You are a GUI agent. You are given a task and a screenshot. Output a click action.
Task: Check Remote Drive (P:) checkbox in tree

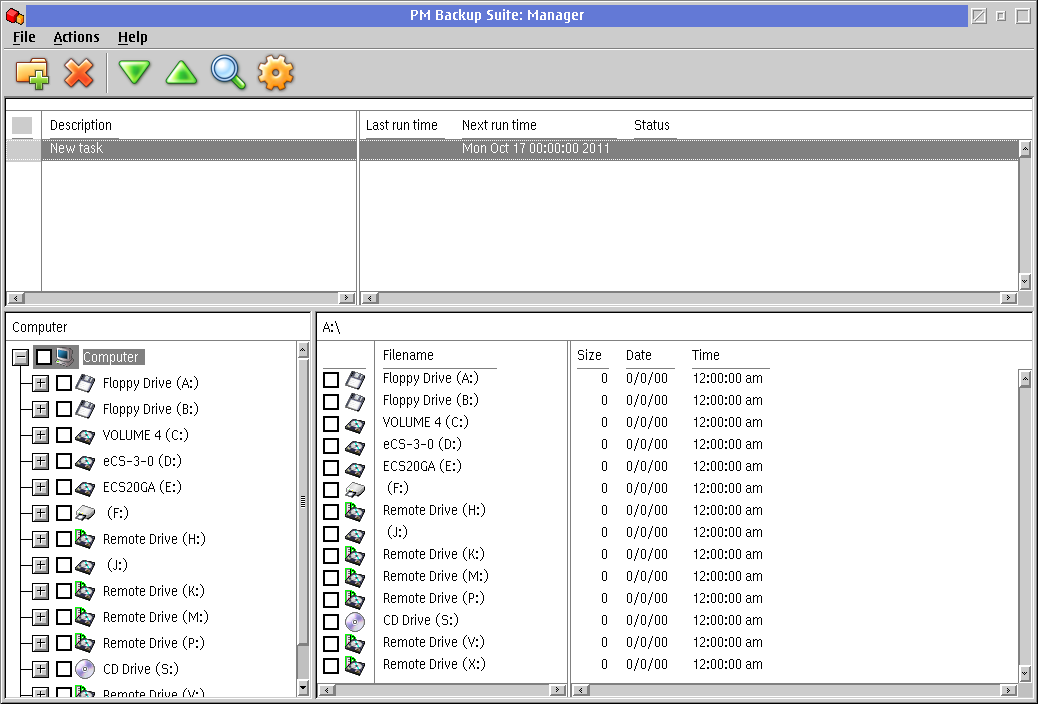pyautogui.click(x=64, y=643)
